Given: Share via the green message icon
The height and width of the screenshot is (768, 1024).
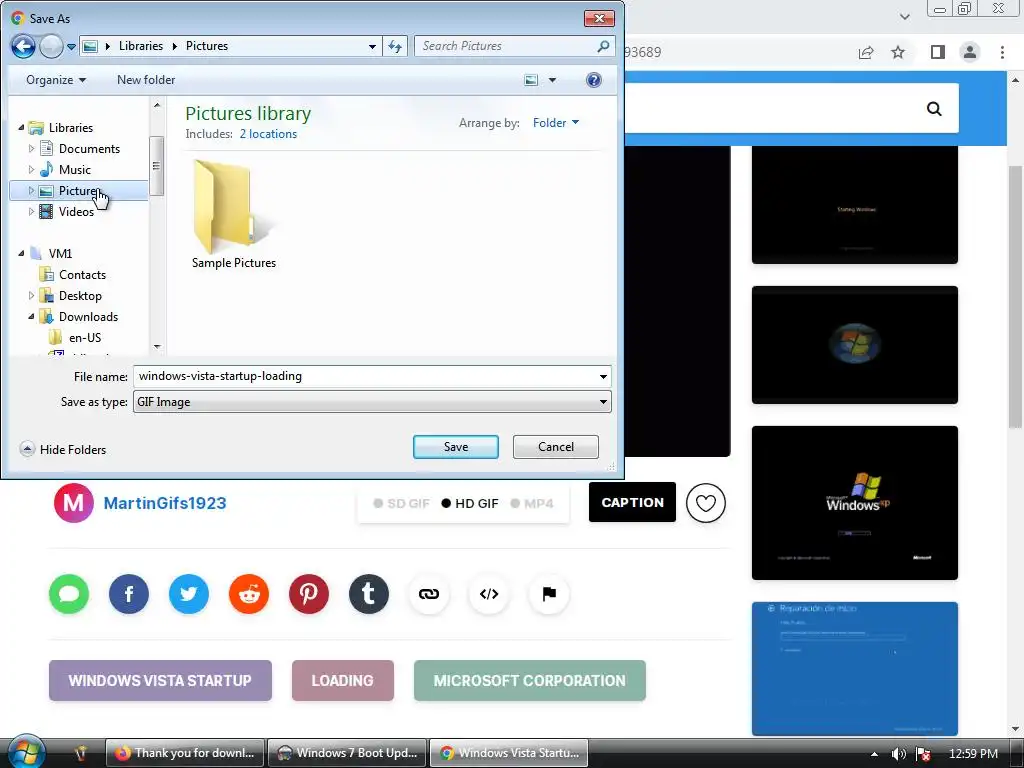Looking at the screenshot, I should pos(69,594).
